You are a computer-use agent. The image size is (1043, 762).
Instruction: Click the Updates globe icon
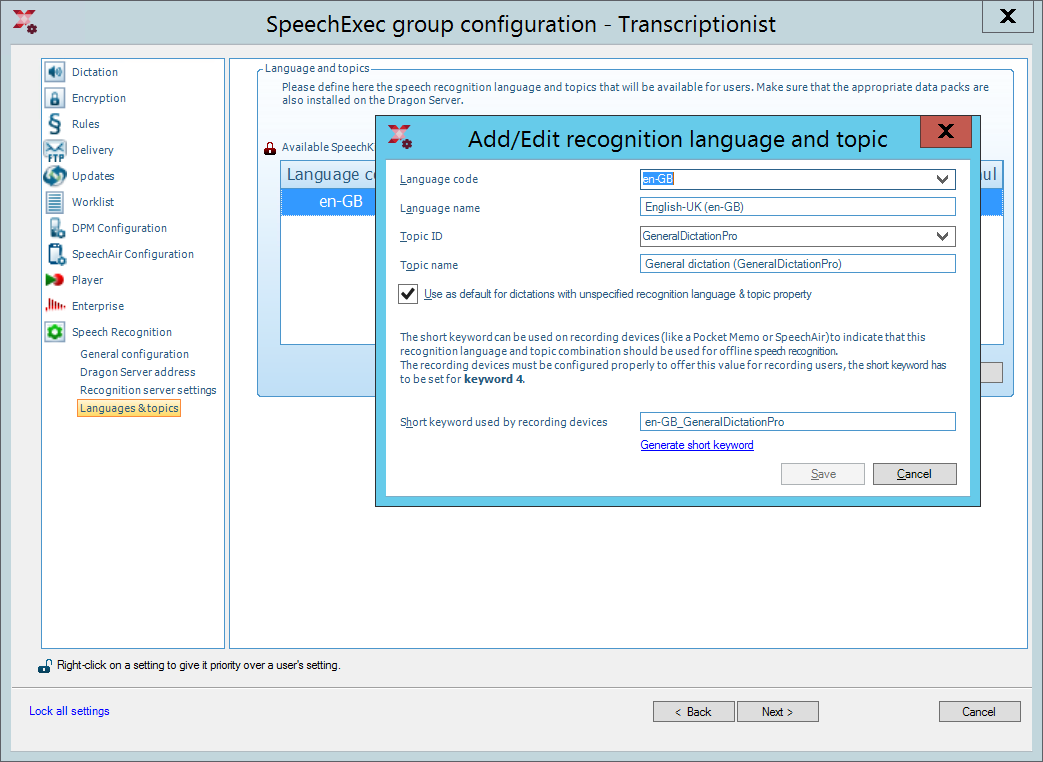tap(55, 176)
